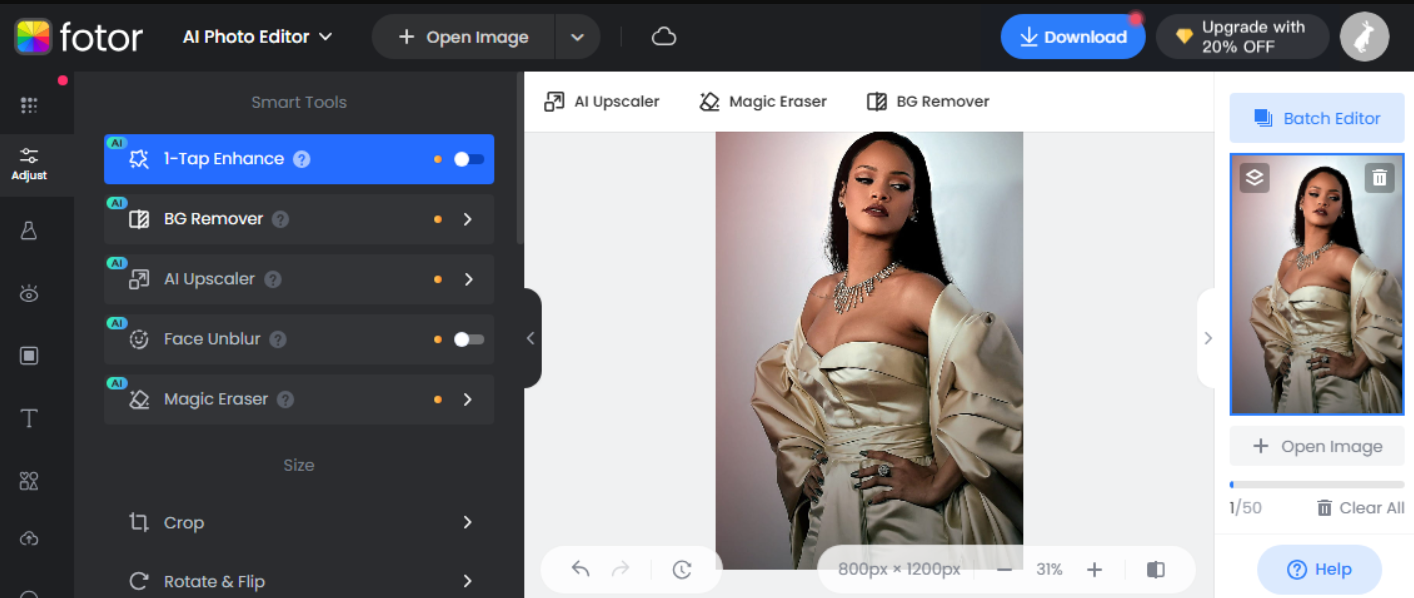Click the main canvas photo
1414x598 pixels.
tap(869, 350)
